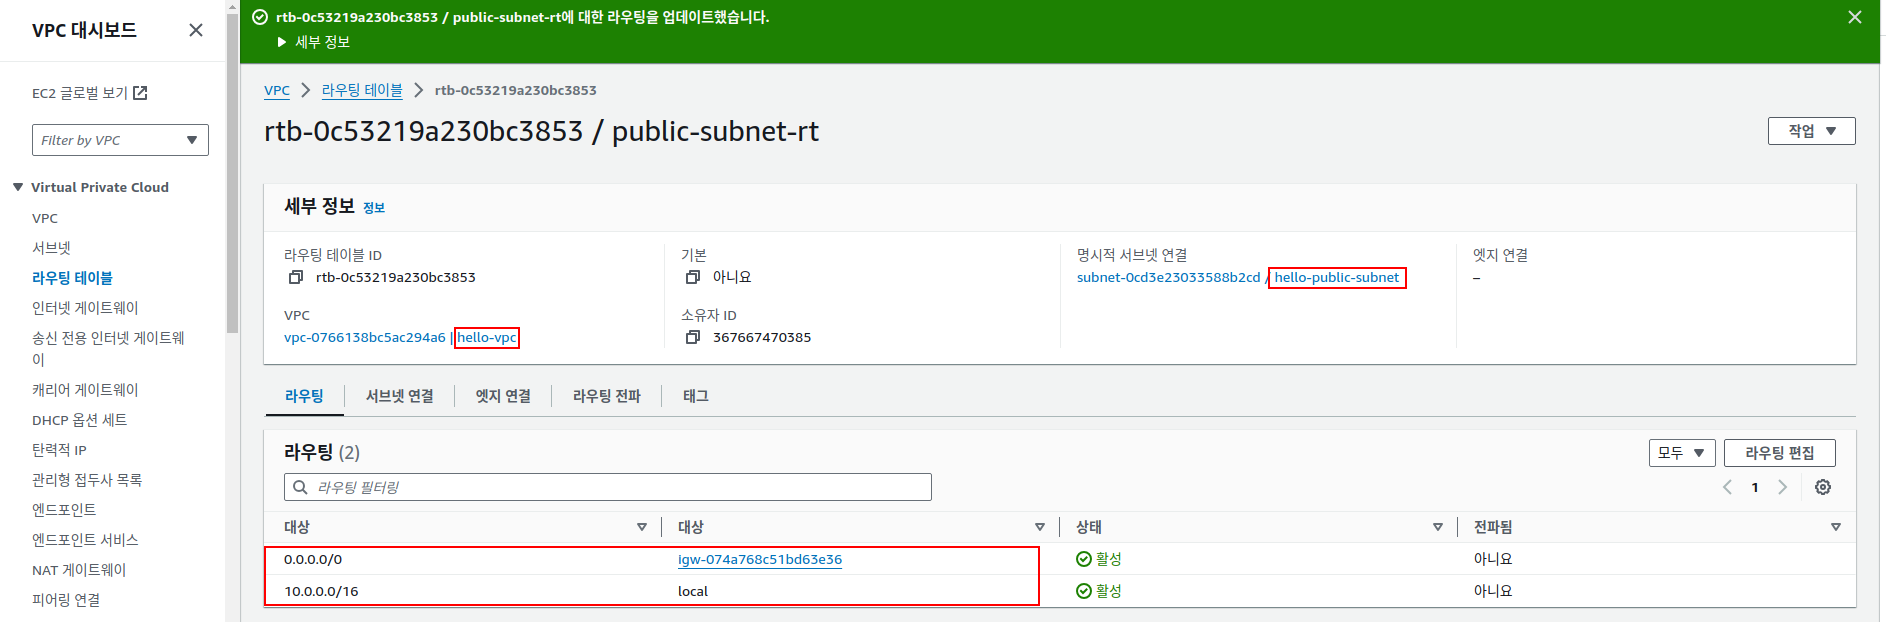Copy the 기본 value 아니요
The width and height of the screenshot is (1886, 622).
(692, 277)
